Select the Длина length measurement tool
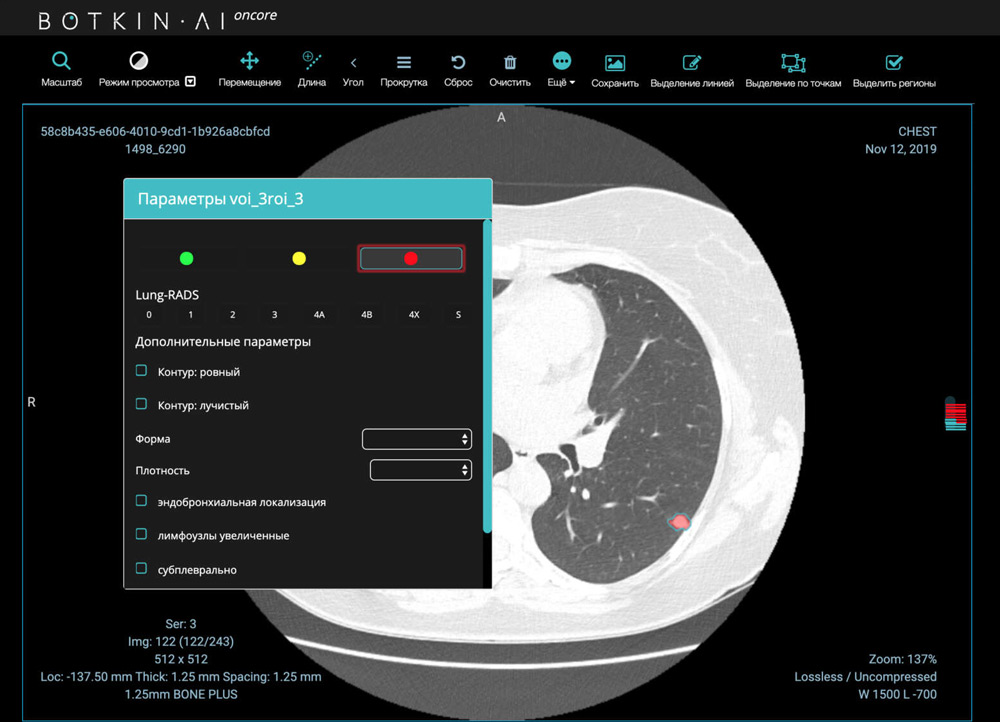This screenshot has width=1000, height=722. (311, 62)
